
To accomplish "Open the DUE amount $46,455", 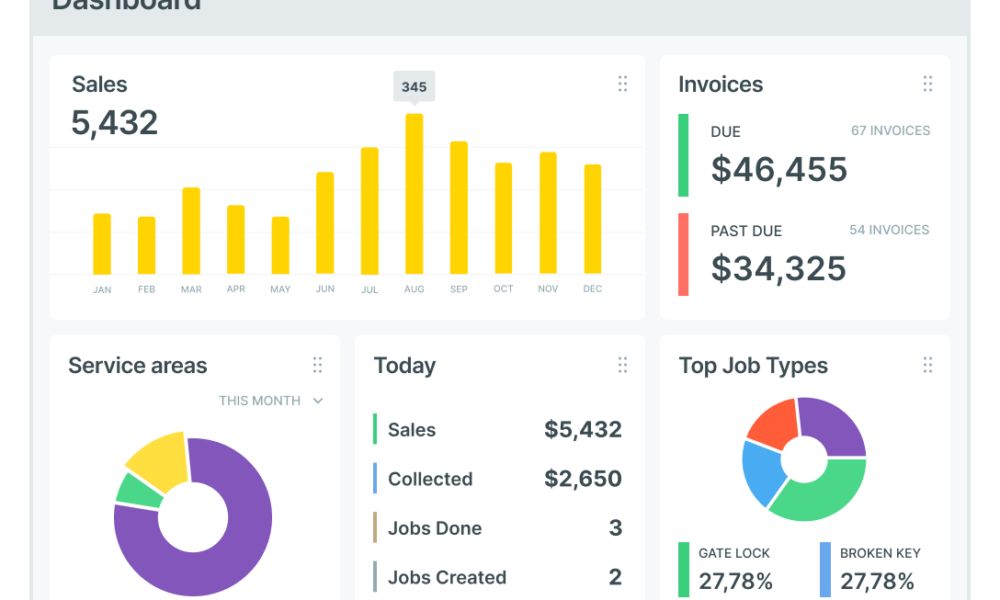I will click(779, 170).
